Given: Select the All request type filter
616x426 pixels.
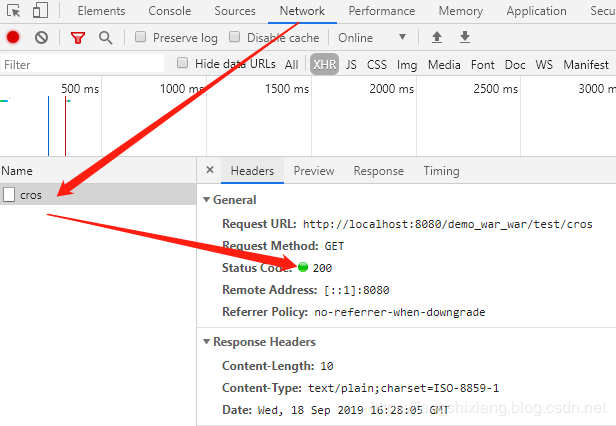Looking at the screenshot, I should click(x=292, y=64).
